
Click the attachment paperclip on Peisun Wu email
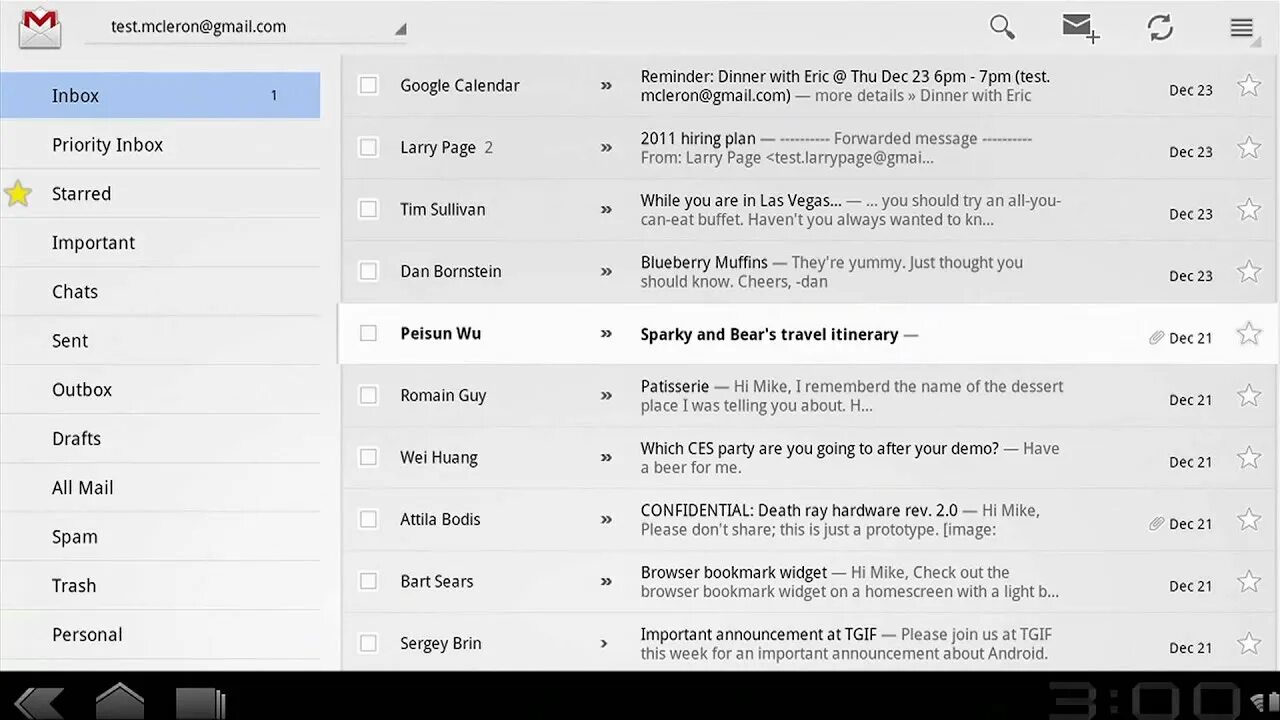tap(1157, 338)
